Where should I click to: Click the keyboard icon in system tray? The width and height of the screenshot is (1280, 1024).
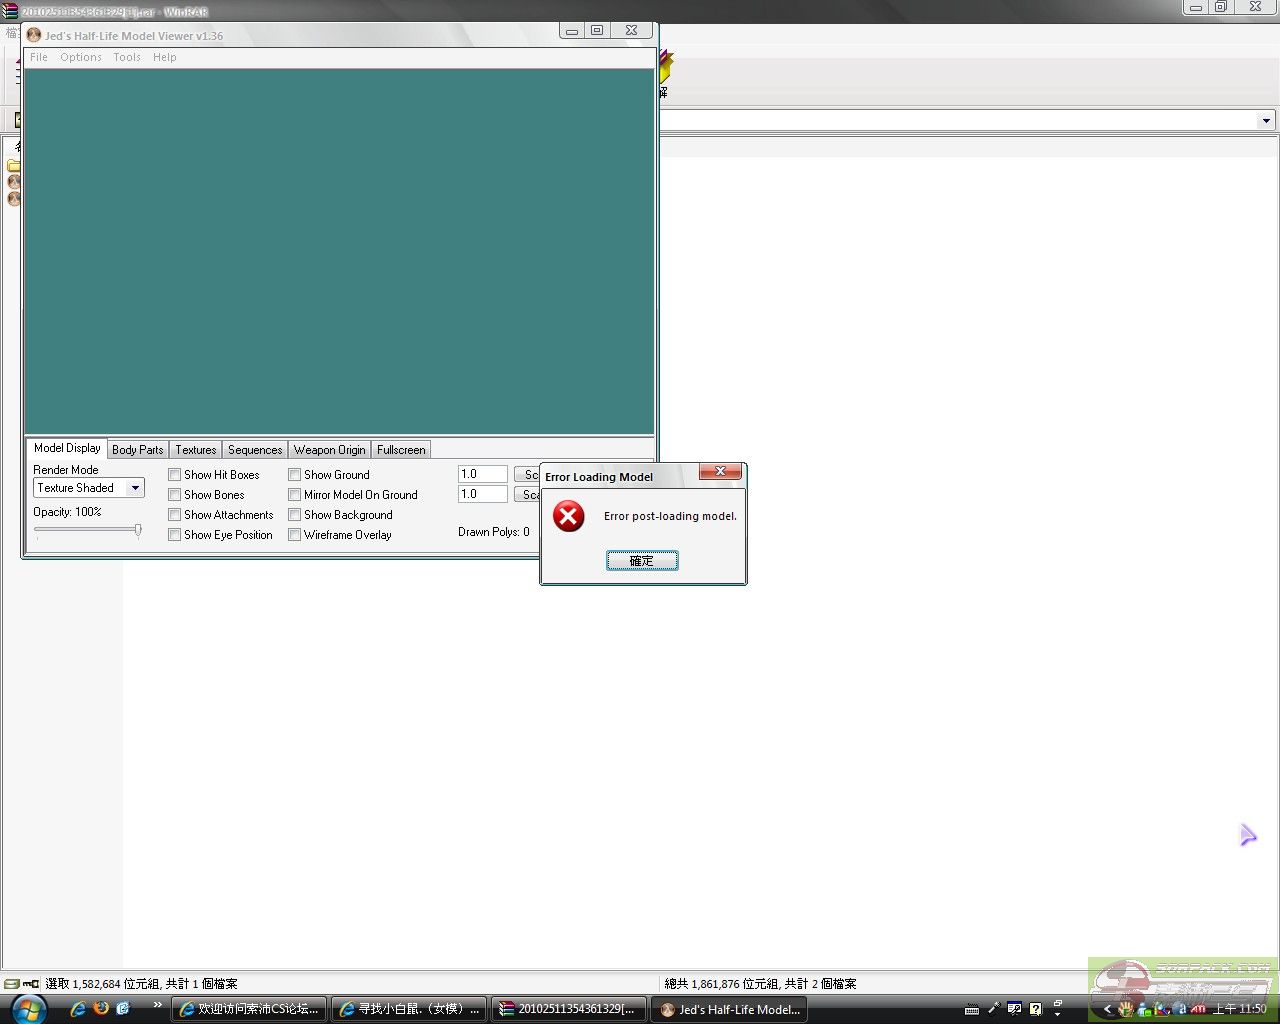coord(971,1009)
